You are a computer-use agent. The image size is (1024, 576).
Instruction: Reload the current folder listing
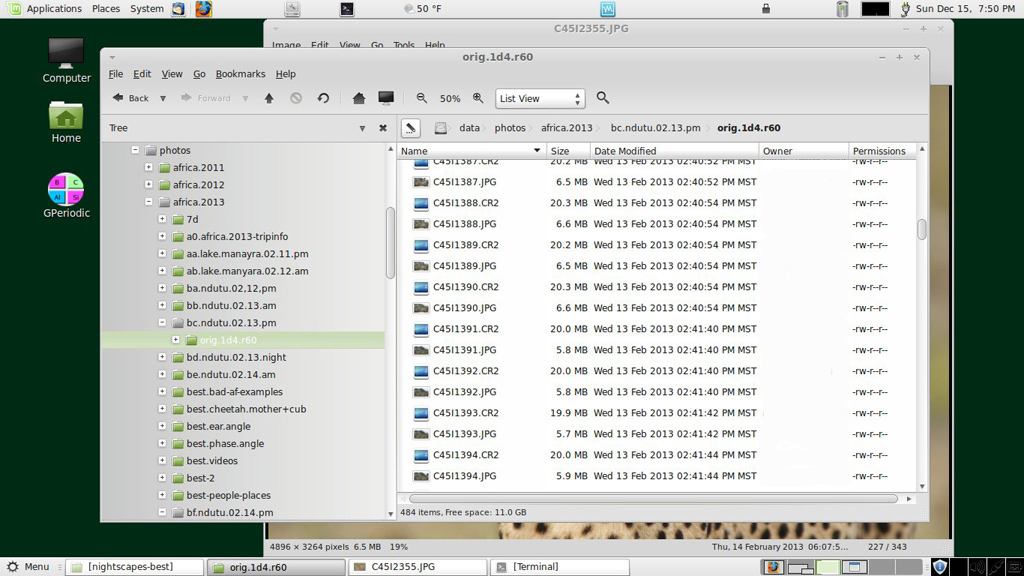point(323,98)
